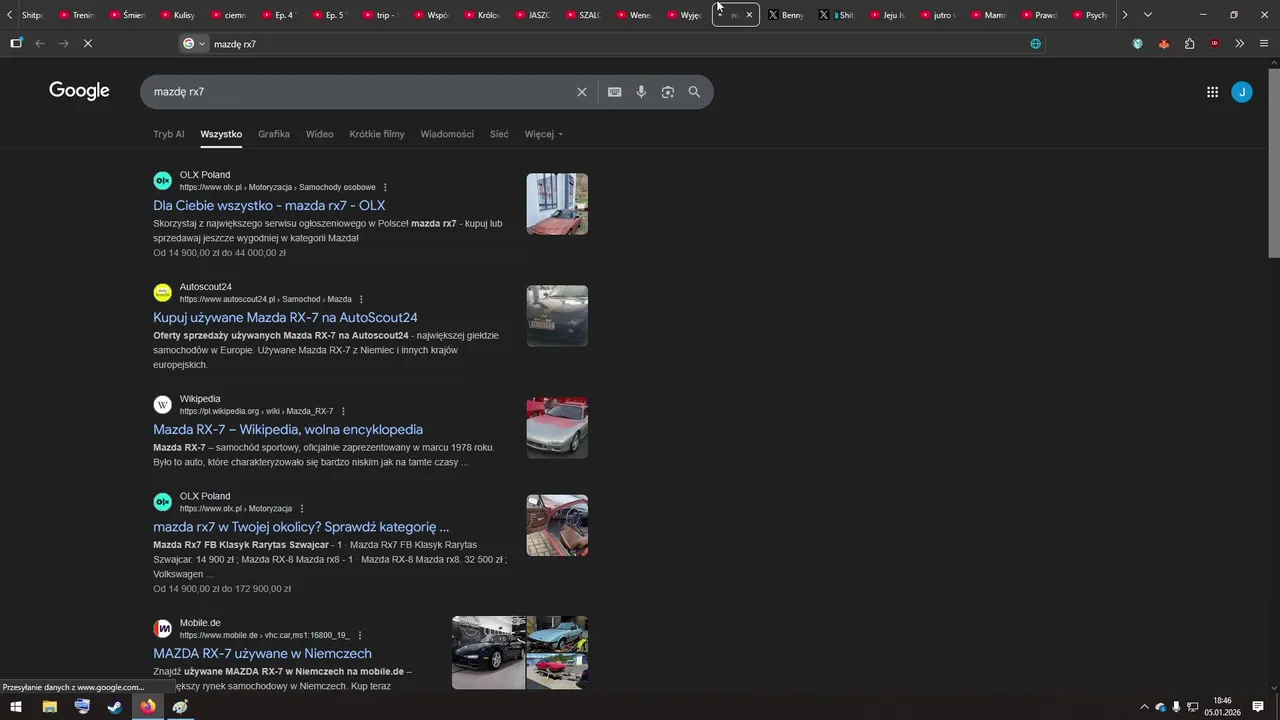
Task: Open MAZDA RX-7 używane w Niemczech link
Action: [x=262, y=654]
